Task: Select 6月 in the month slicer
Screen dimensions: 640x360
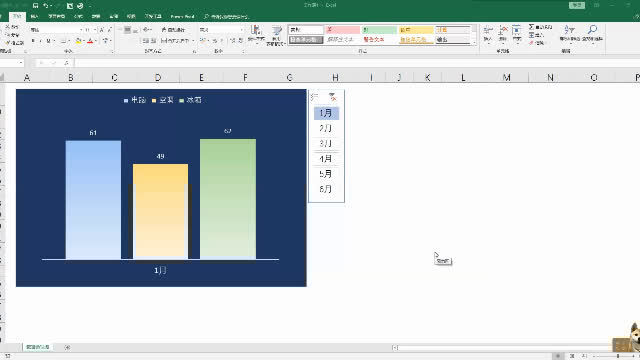Action: [326, 189]
